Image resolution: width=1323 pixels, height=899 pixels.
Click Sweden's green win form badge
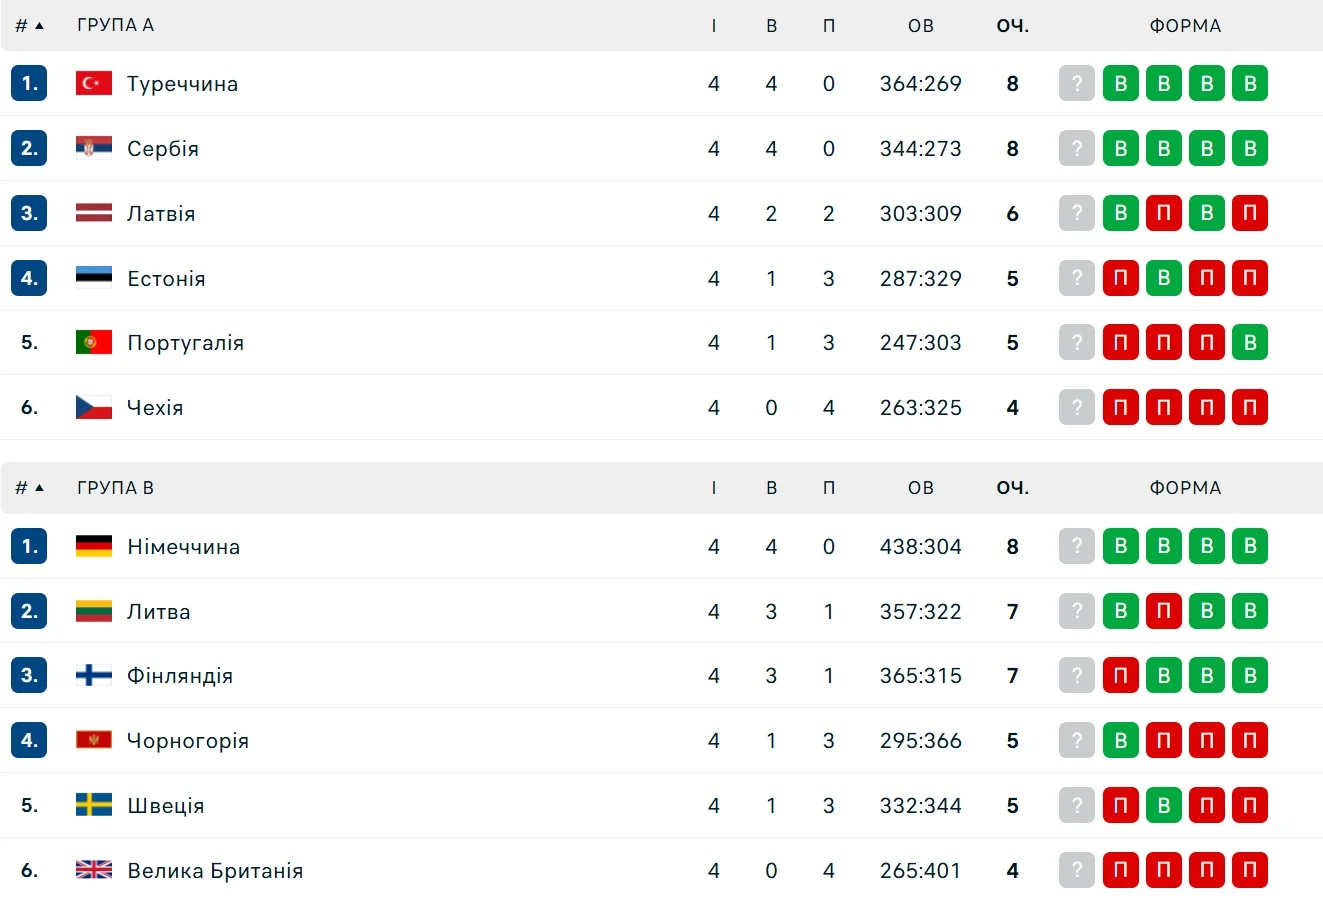pos(1163,806)
